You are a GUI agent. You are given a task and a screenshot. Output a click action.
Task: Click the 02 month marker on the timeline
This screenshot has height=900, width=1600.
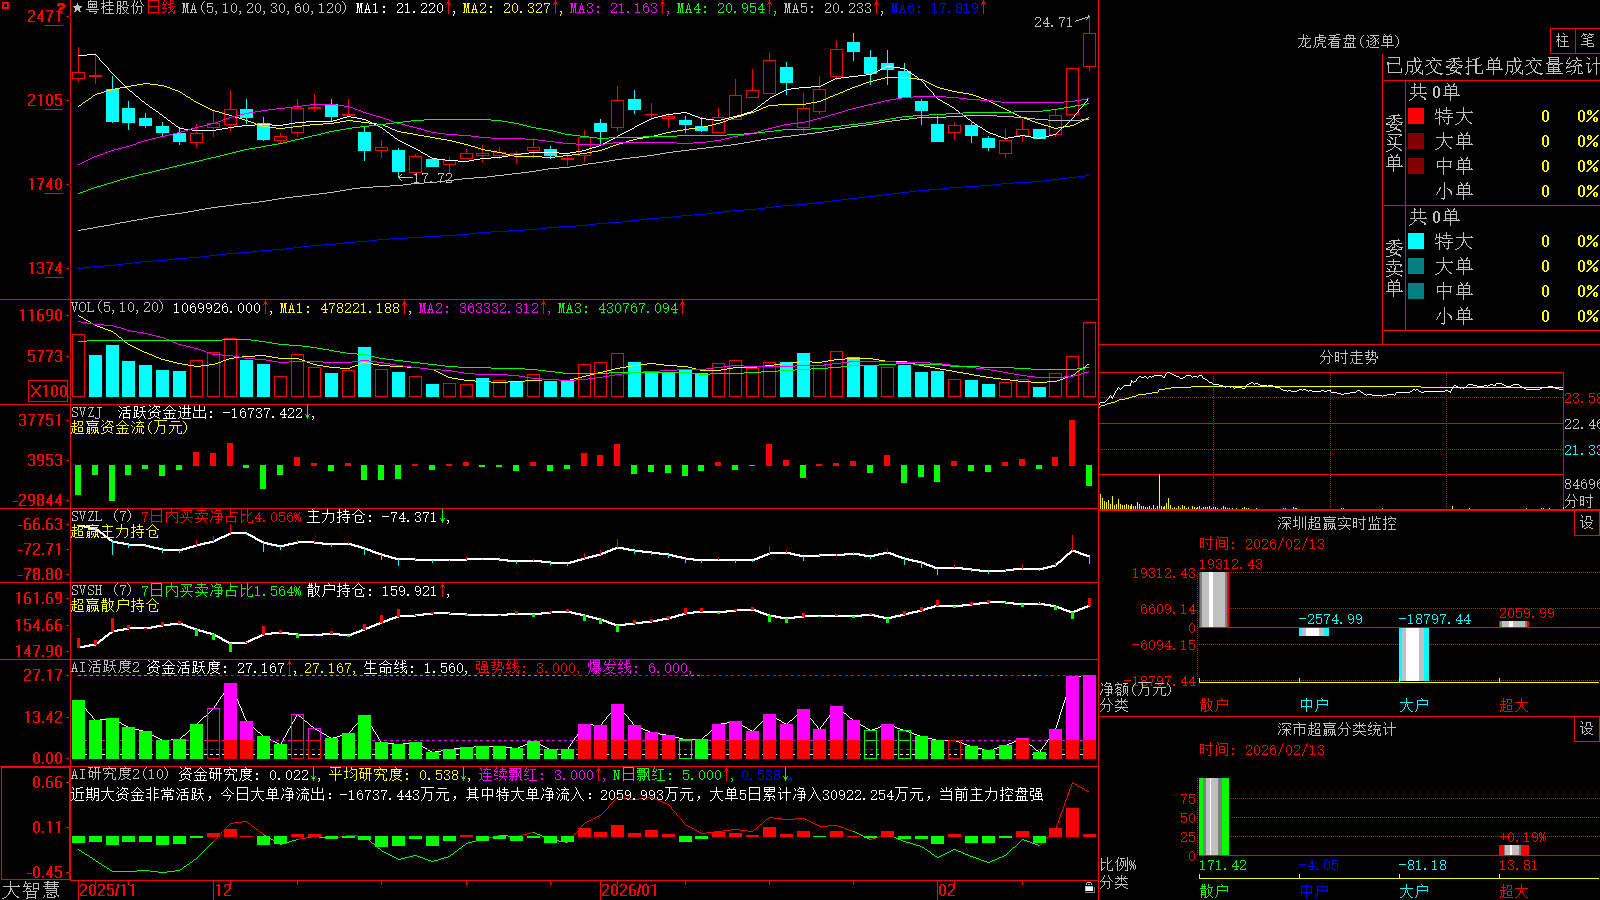pyautogui.click(x=947, y=890)
